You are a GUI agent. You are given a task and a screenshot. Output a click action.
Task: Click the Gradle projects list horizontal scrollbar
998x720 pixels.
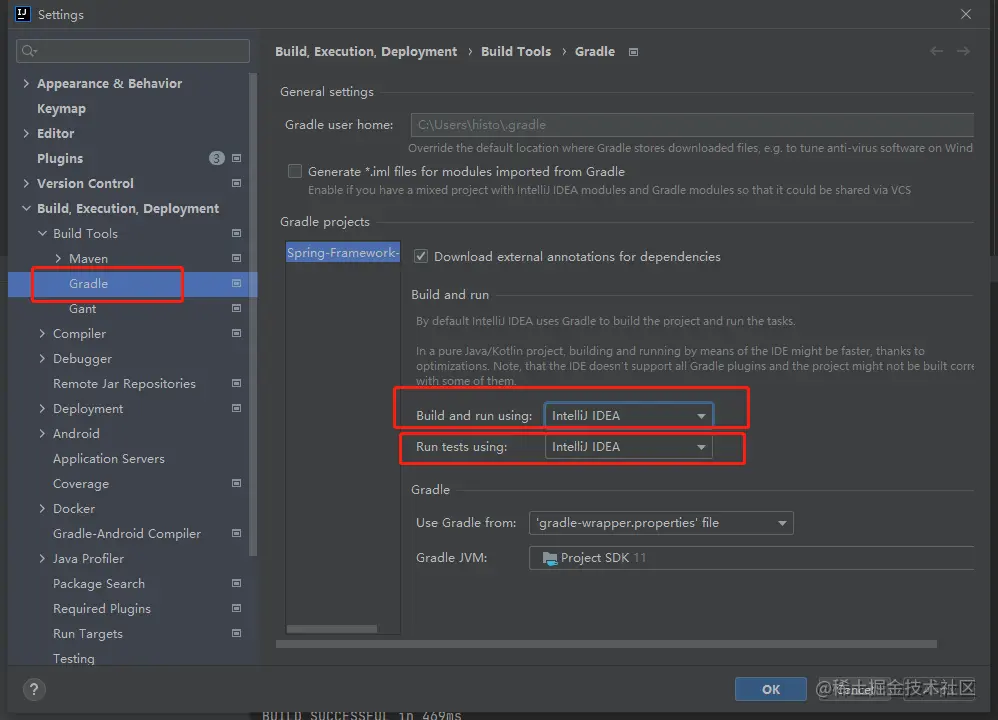(332, 629)
